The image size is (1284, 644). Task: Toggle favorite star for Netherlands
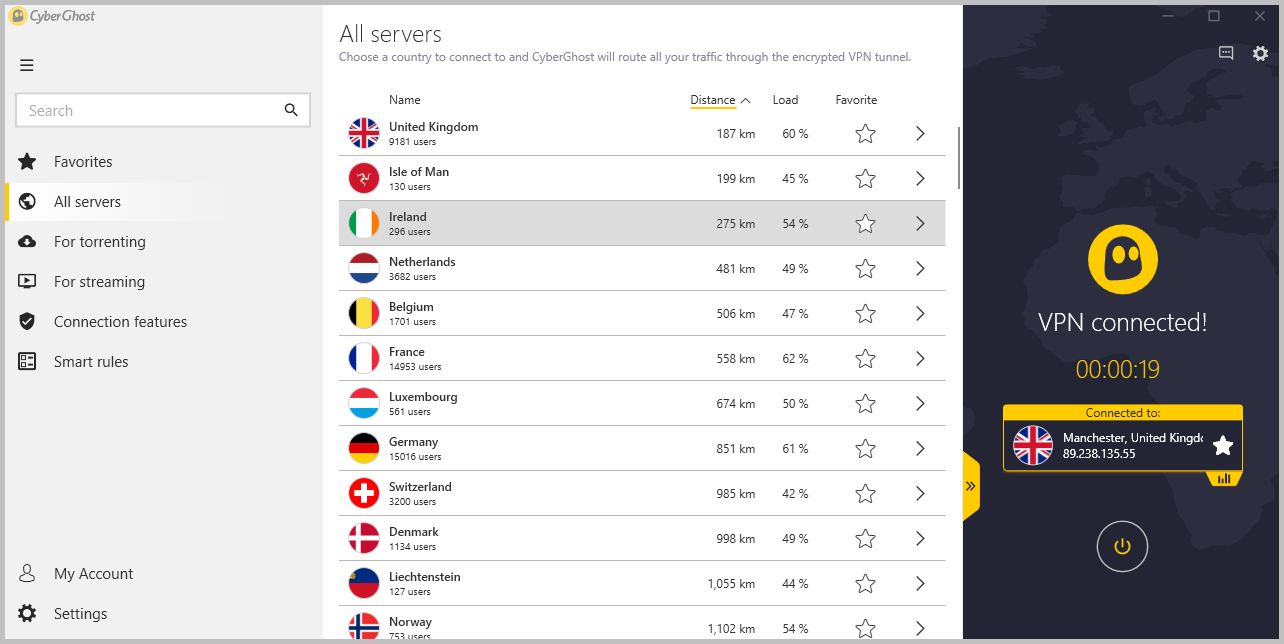[866, 268]
